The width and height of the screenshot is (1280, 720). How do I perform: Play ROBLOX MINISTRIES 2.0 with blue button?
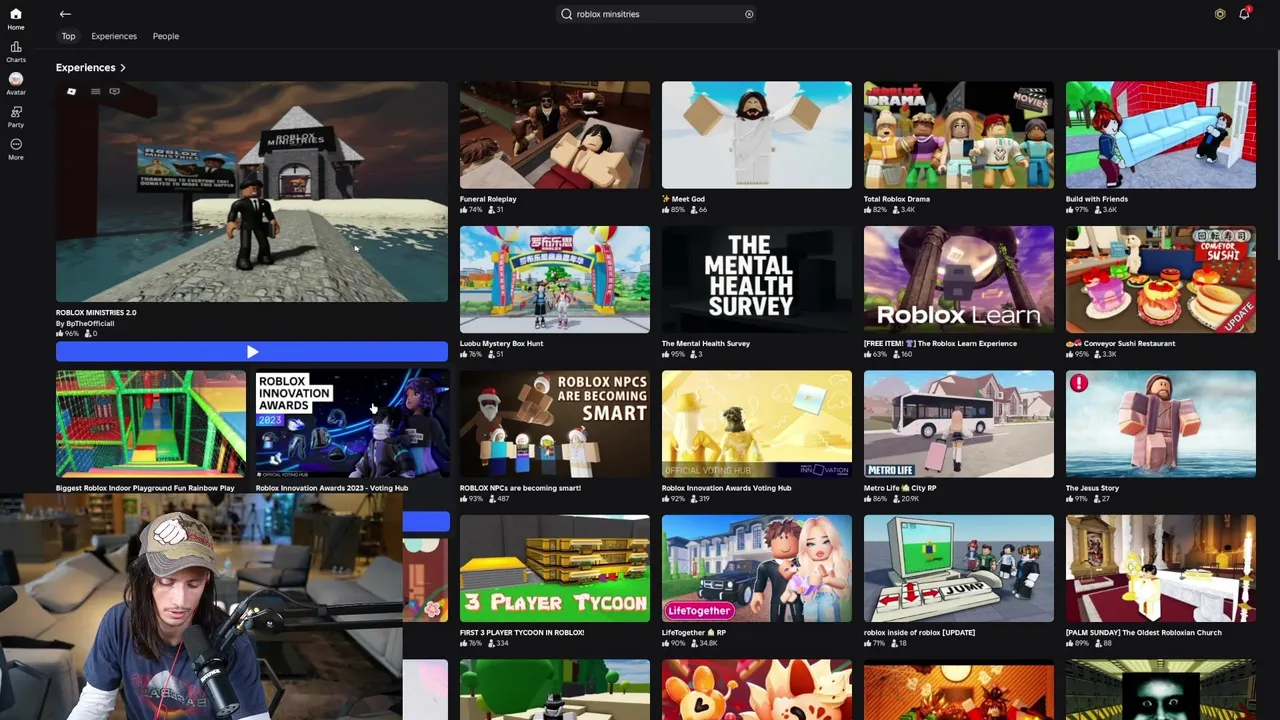pos(252,351)
